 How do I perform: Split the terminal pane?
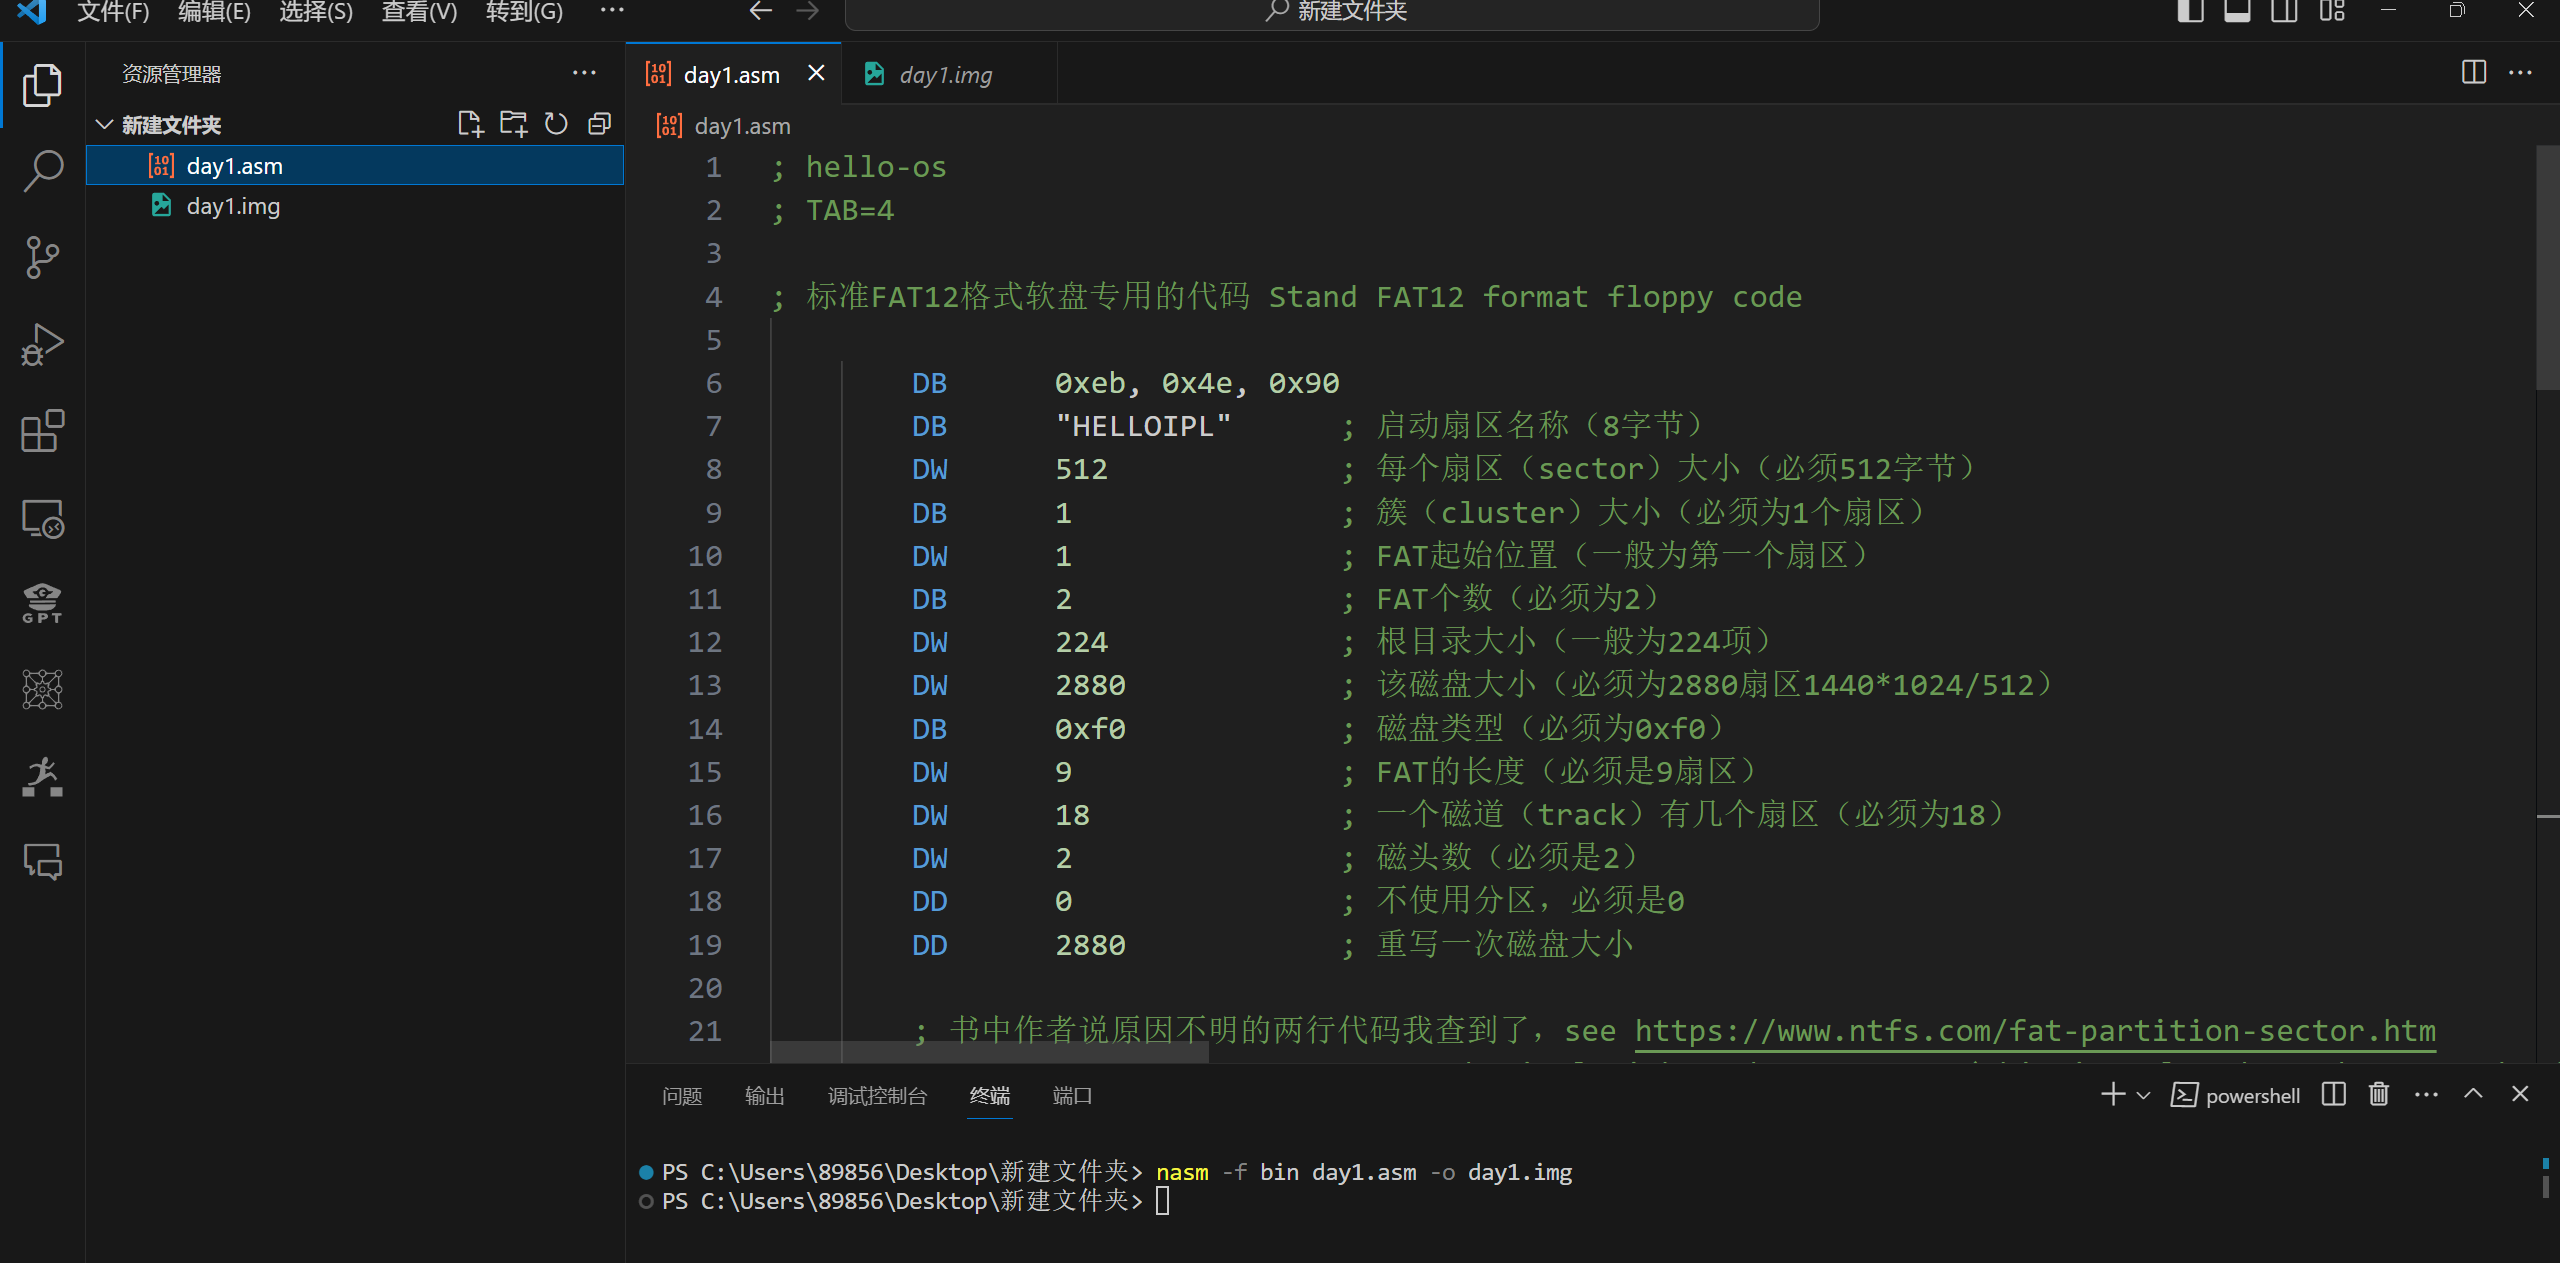click(x=2334, y=1095)
